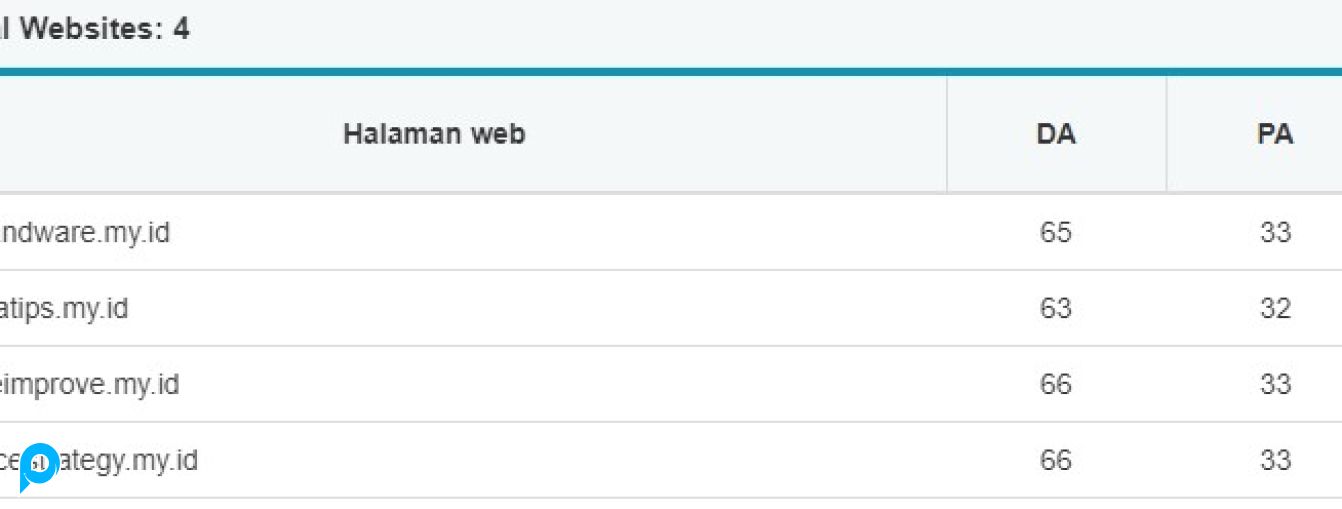
Task: Open the eimprove.my.id website link
Action: (90, 384)
